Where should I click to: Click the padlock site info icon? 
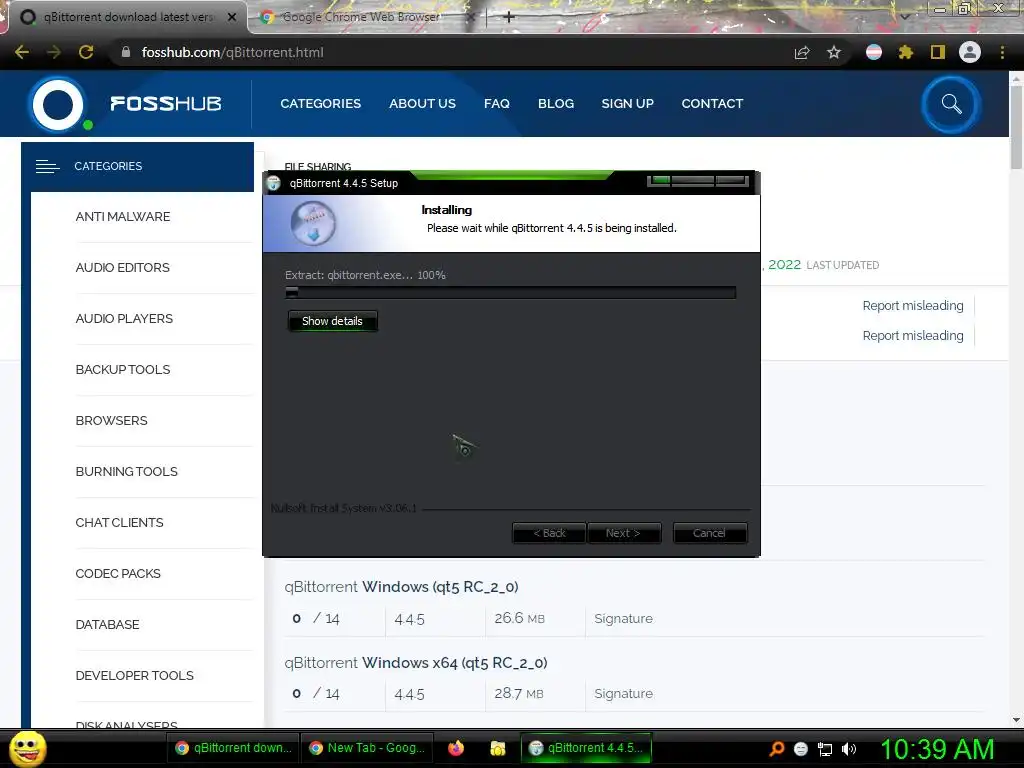coord(126,52)
